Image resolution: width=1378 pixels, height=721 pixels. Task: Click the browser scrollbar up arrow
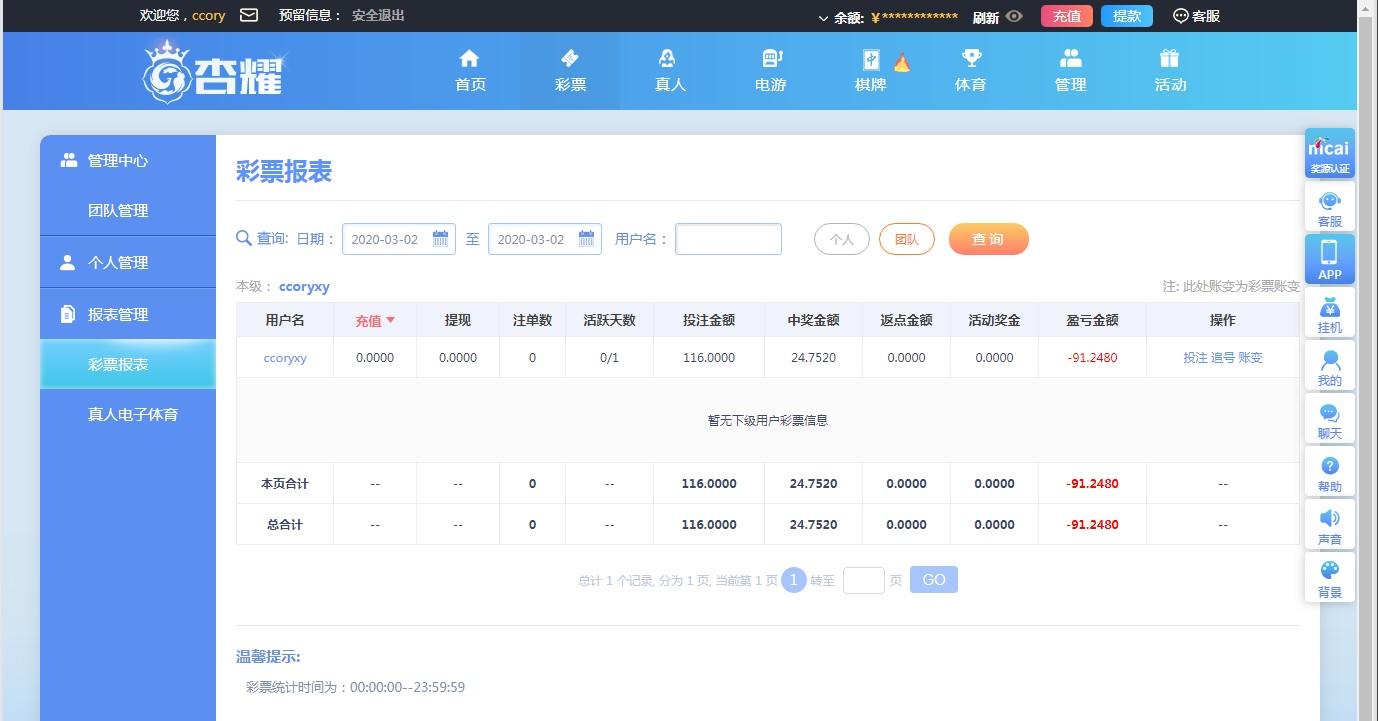[1367, 9]
